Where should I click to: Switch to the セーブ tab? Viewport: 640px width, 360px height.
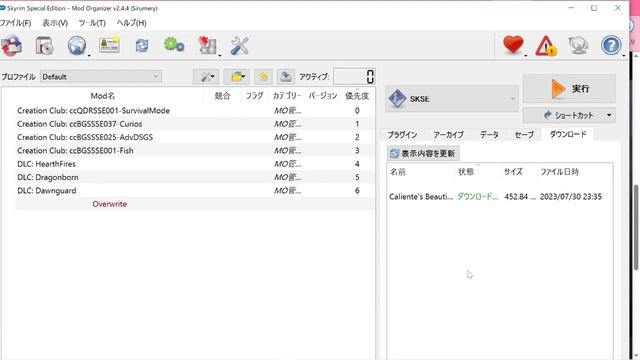pos(524,135)
